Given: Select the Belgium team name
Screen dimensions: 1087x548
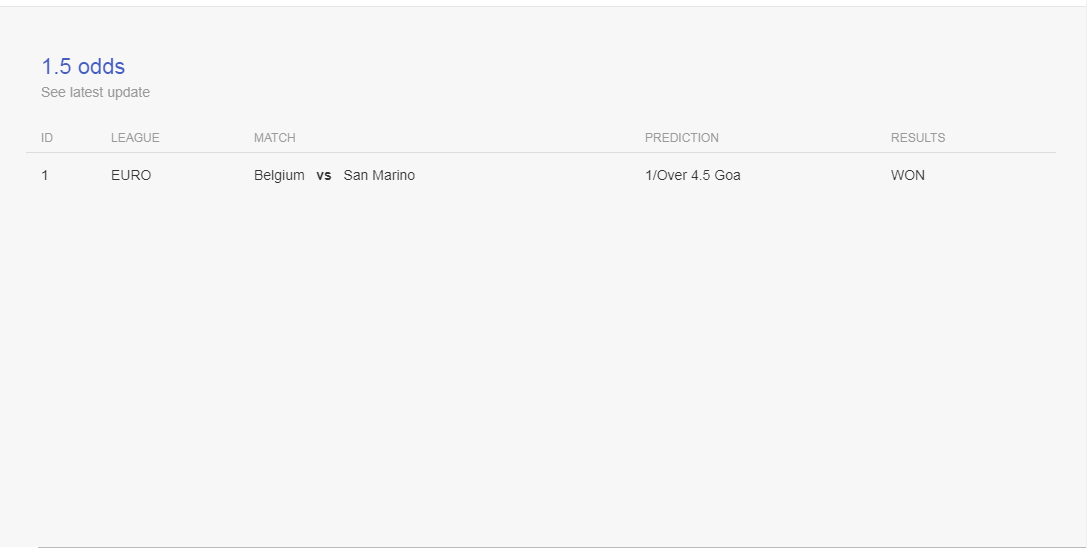Looking at the screenshot, I should 279,175.
